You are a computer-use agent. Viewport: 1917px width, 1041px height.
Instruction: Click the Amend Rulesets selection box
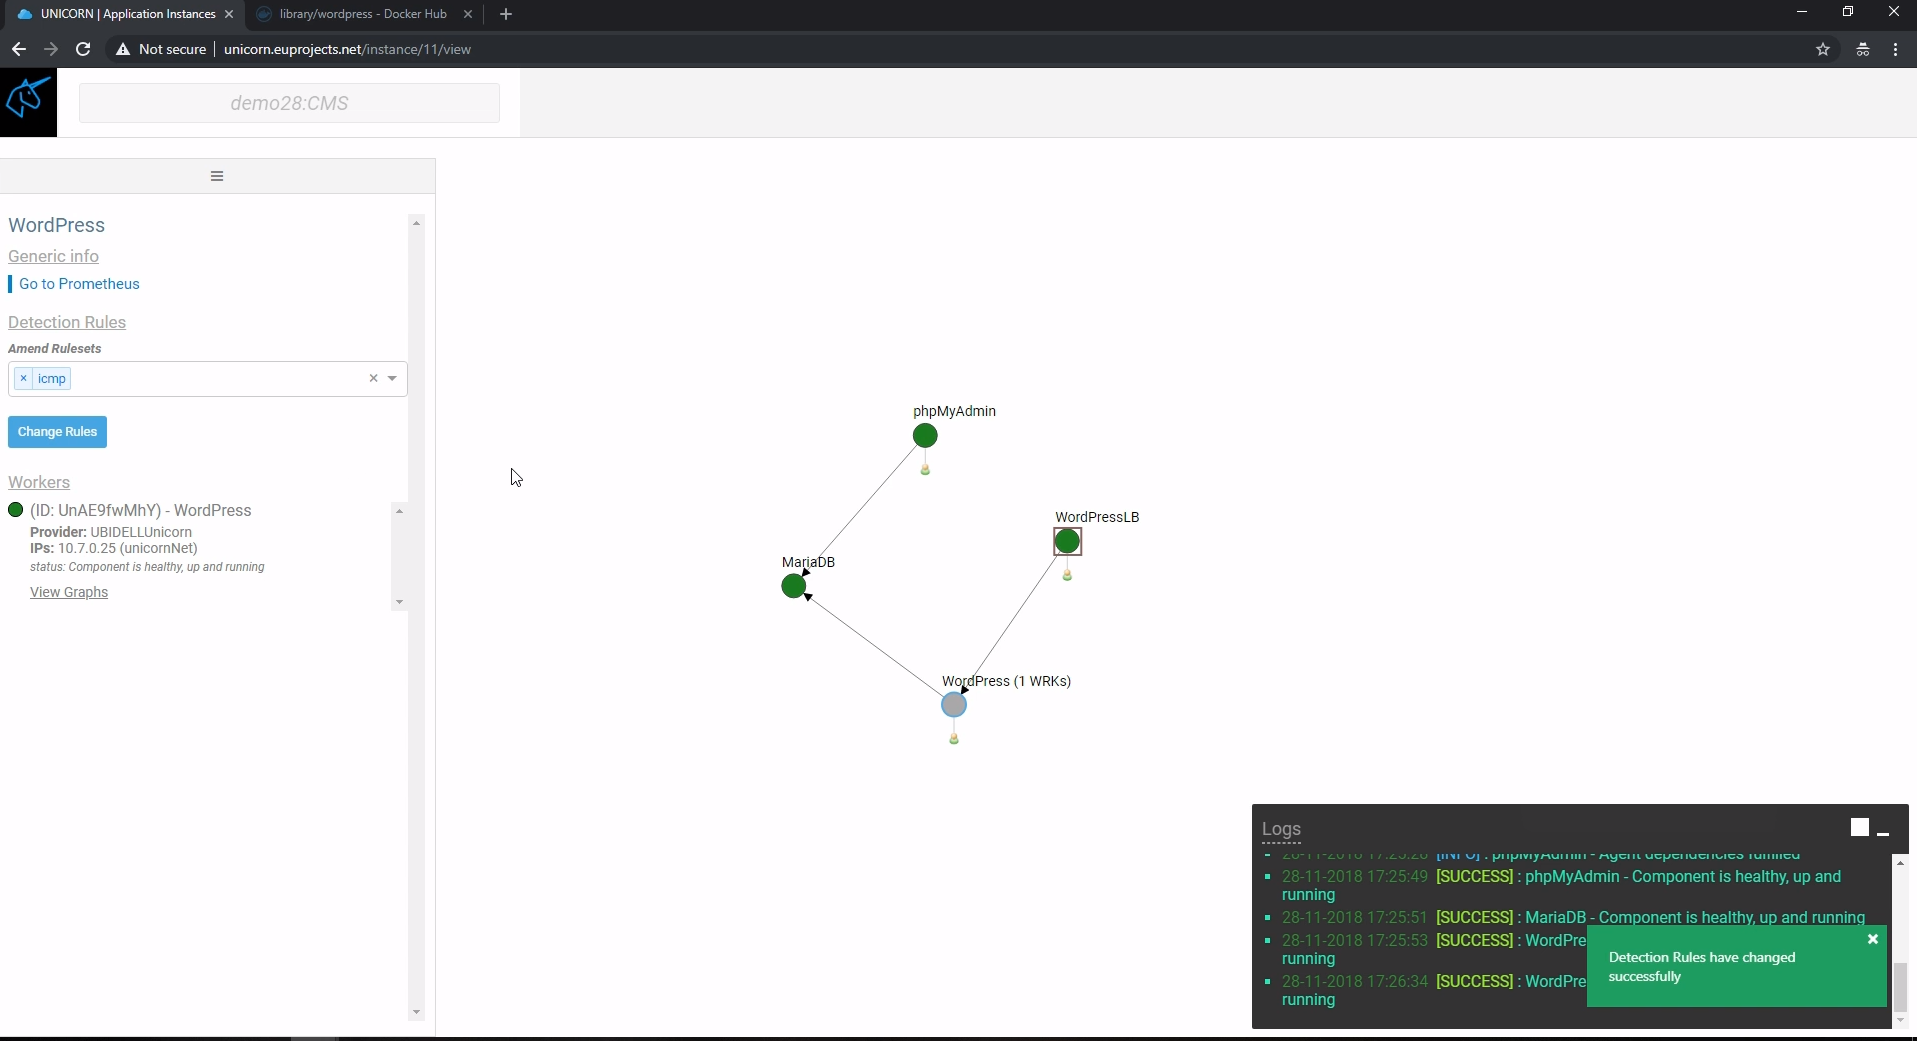click(x=208, y=379)
